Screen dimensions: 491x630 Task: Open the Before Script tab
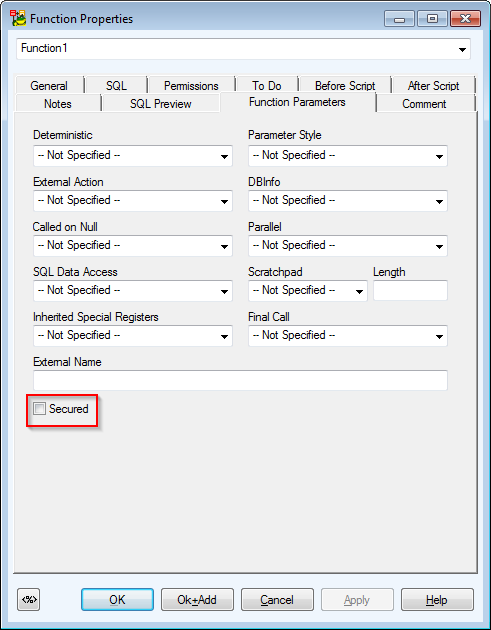tap(345, 85)
